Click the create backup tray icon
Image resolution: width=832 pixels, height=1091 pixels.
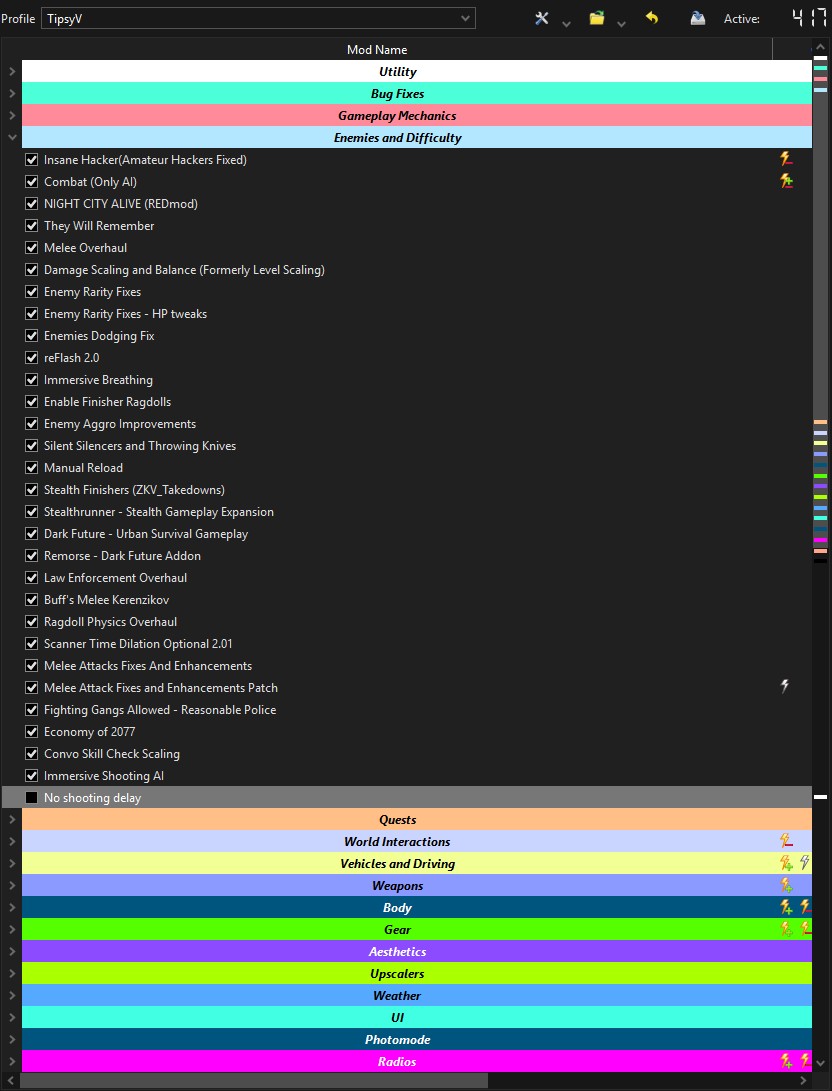(698, 19)
